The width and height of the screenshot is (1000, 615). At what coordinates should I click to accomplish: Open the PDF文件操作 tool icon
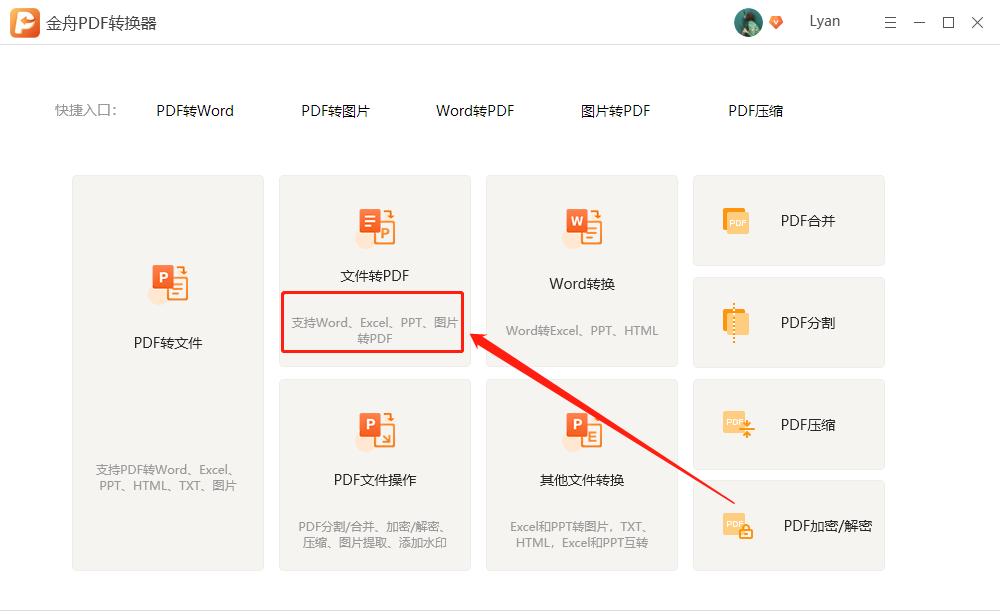coord(374,431)
